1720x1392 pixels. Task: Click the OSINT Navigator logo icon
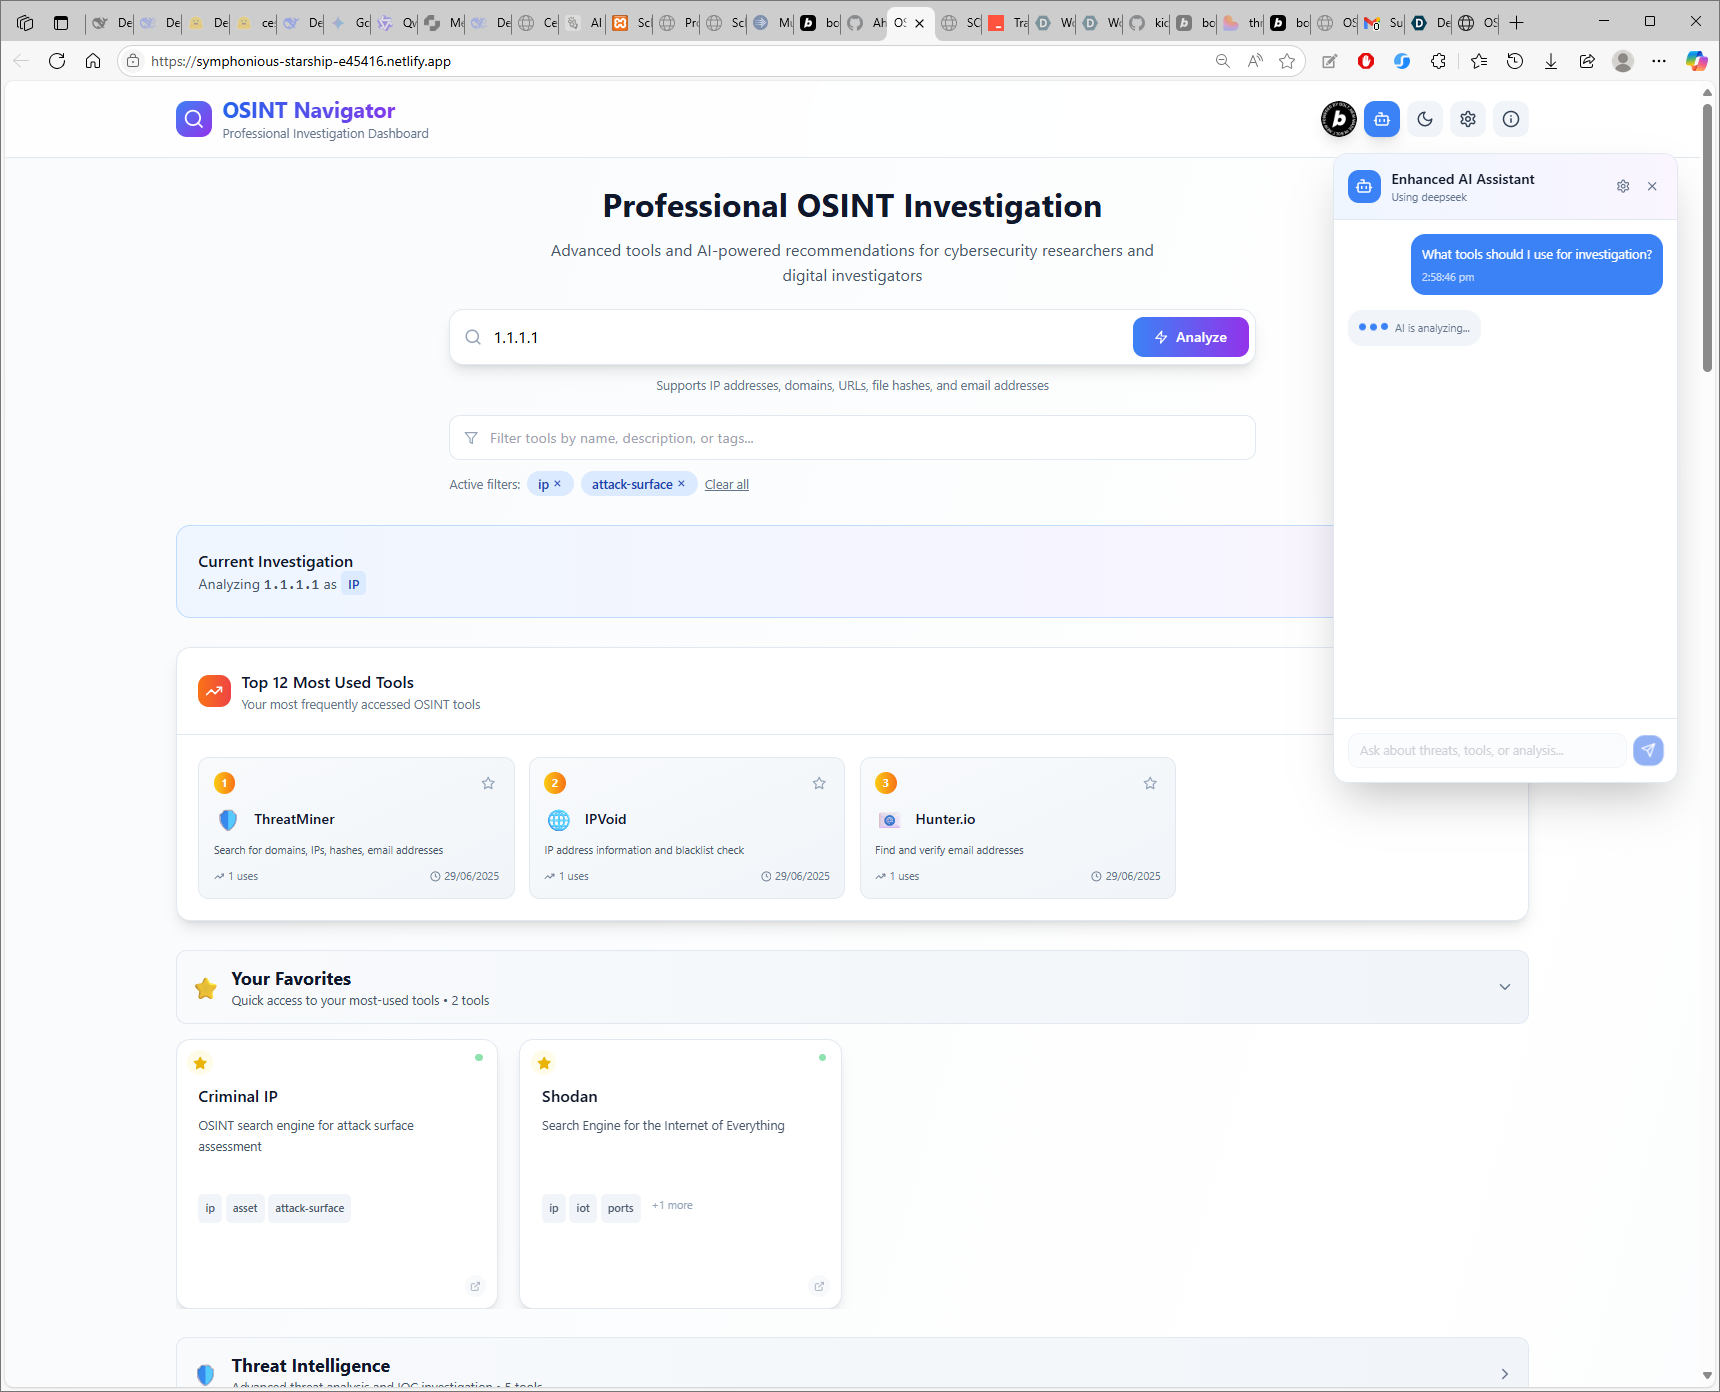click(x=194, y=119)
